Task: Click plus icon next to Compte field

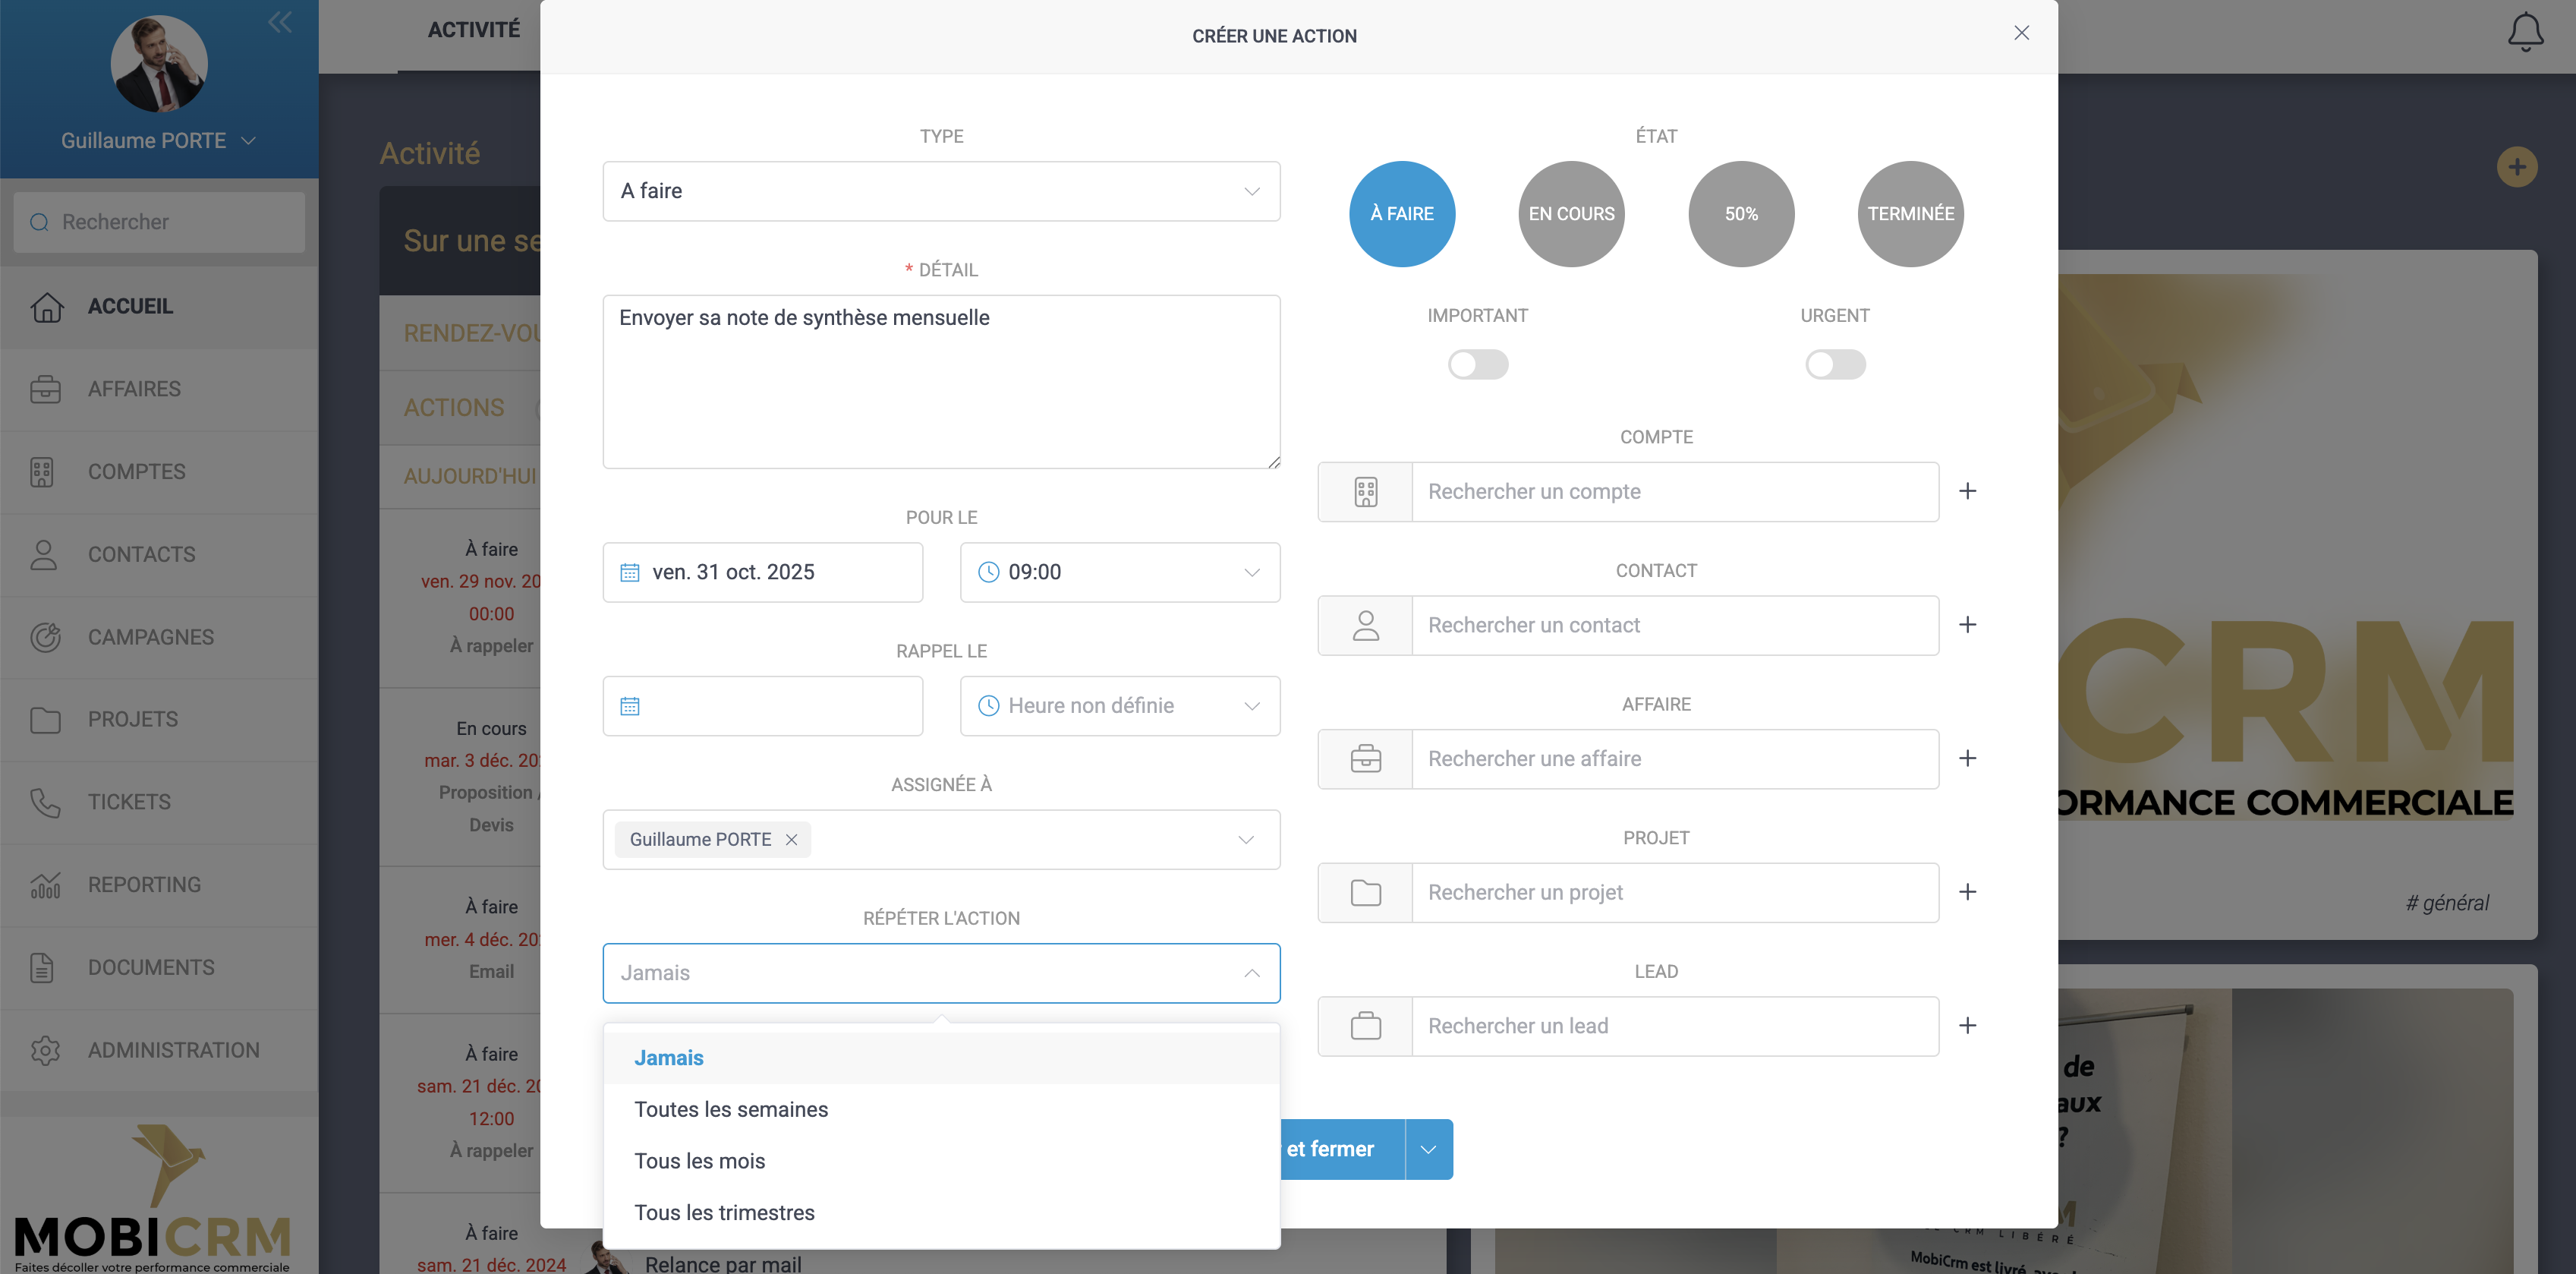Action: (1967, 491)
